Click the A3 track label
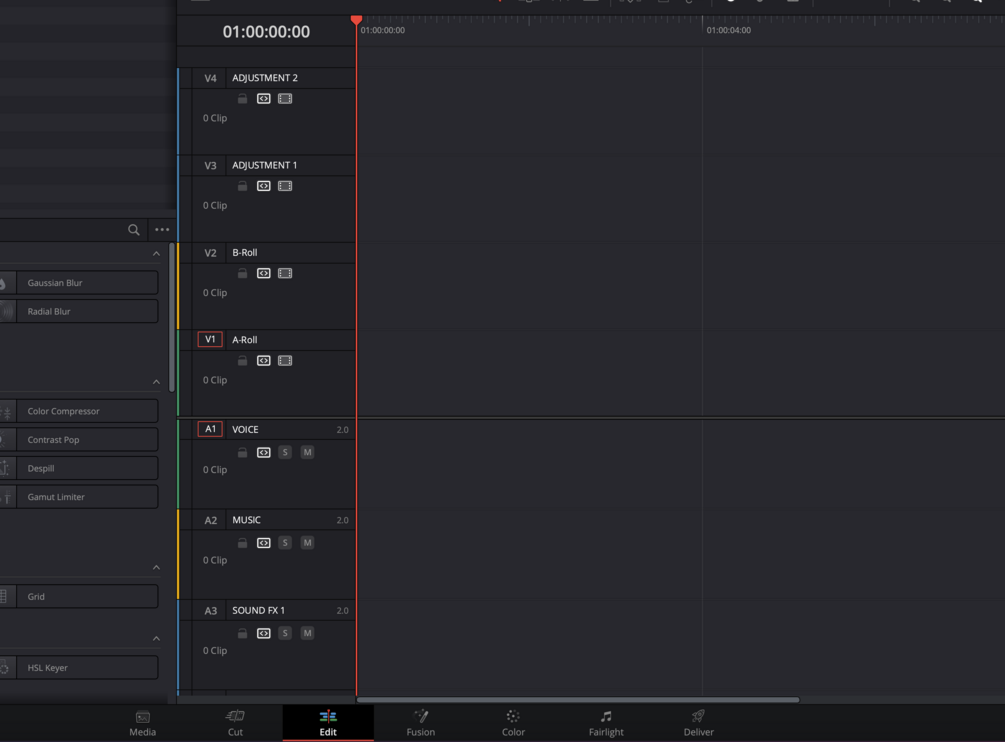 coord(210,611)
